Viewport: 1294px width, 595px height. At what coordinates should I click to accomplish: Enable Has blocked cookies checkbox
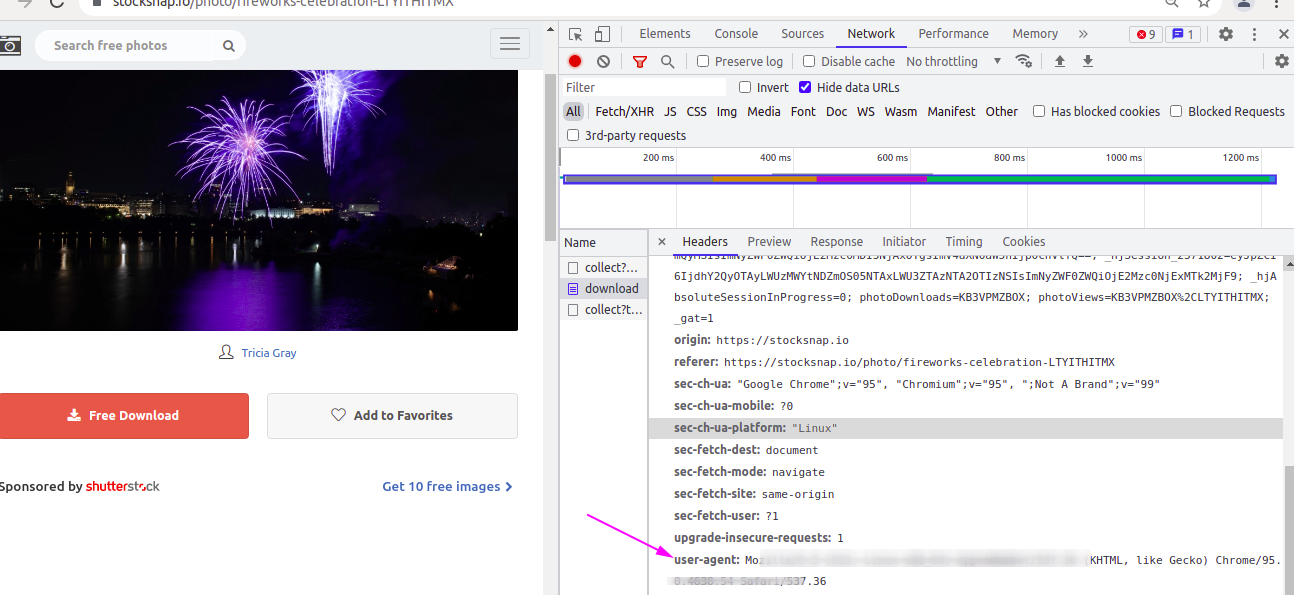click(1039, 111)
